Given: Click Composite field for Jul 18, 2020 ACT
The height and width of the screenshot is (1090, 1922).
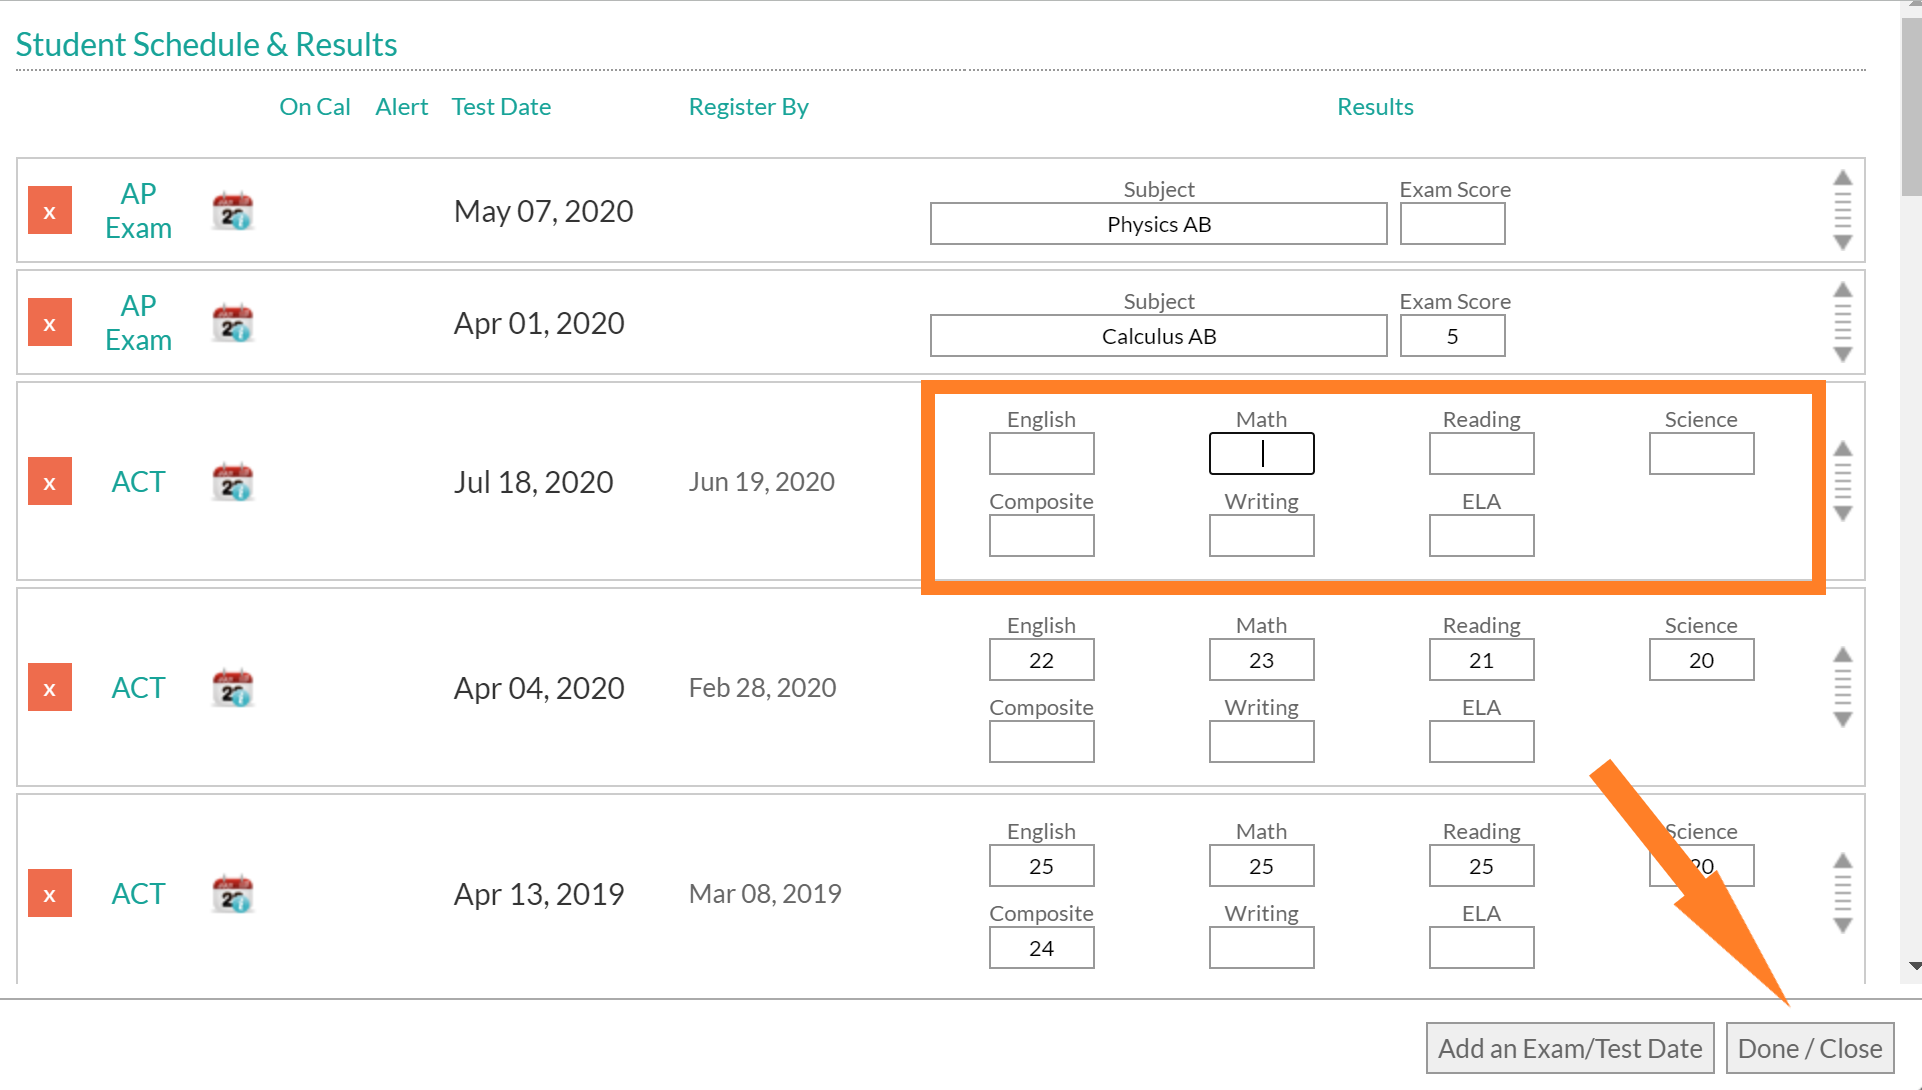Looking at the screenshot, I should pyautogui.click(x=1041, y=536).
